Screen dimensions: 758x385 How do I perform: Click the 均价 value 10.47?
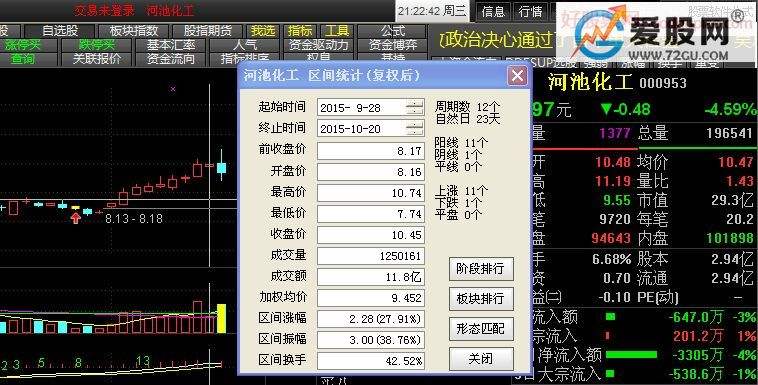pyautogui.click(x=736, y=162)
